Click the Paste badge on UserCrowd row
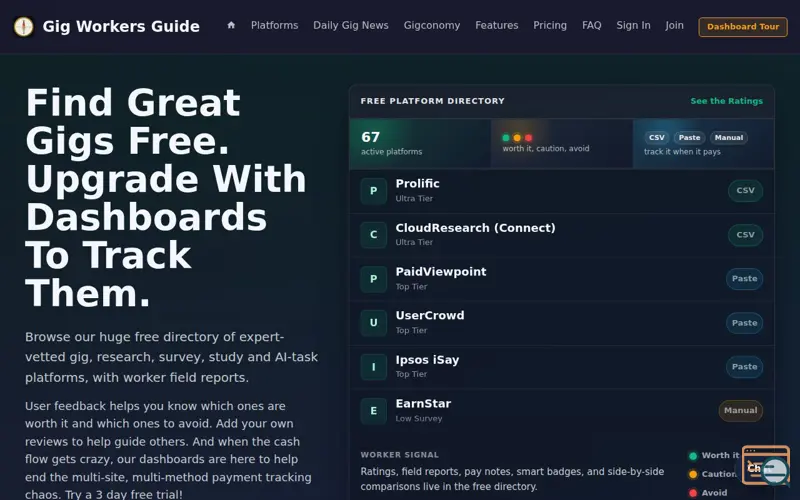 point(744,323)
